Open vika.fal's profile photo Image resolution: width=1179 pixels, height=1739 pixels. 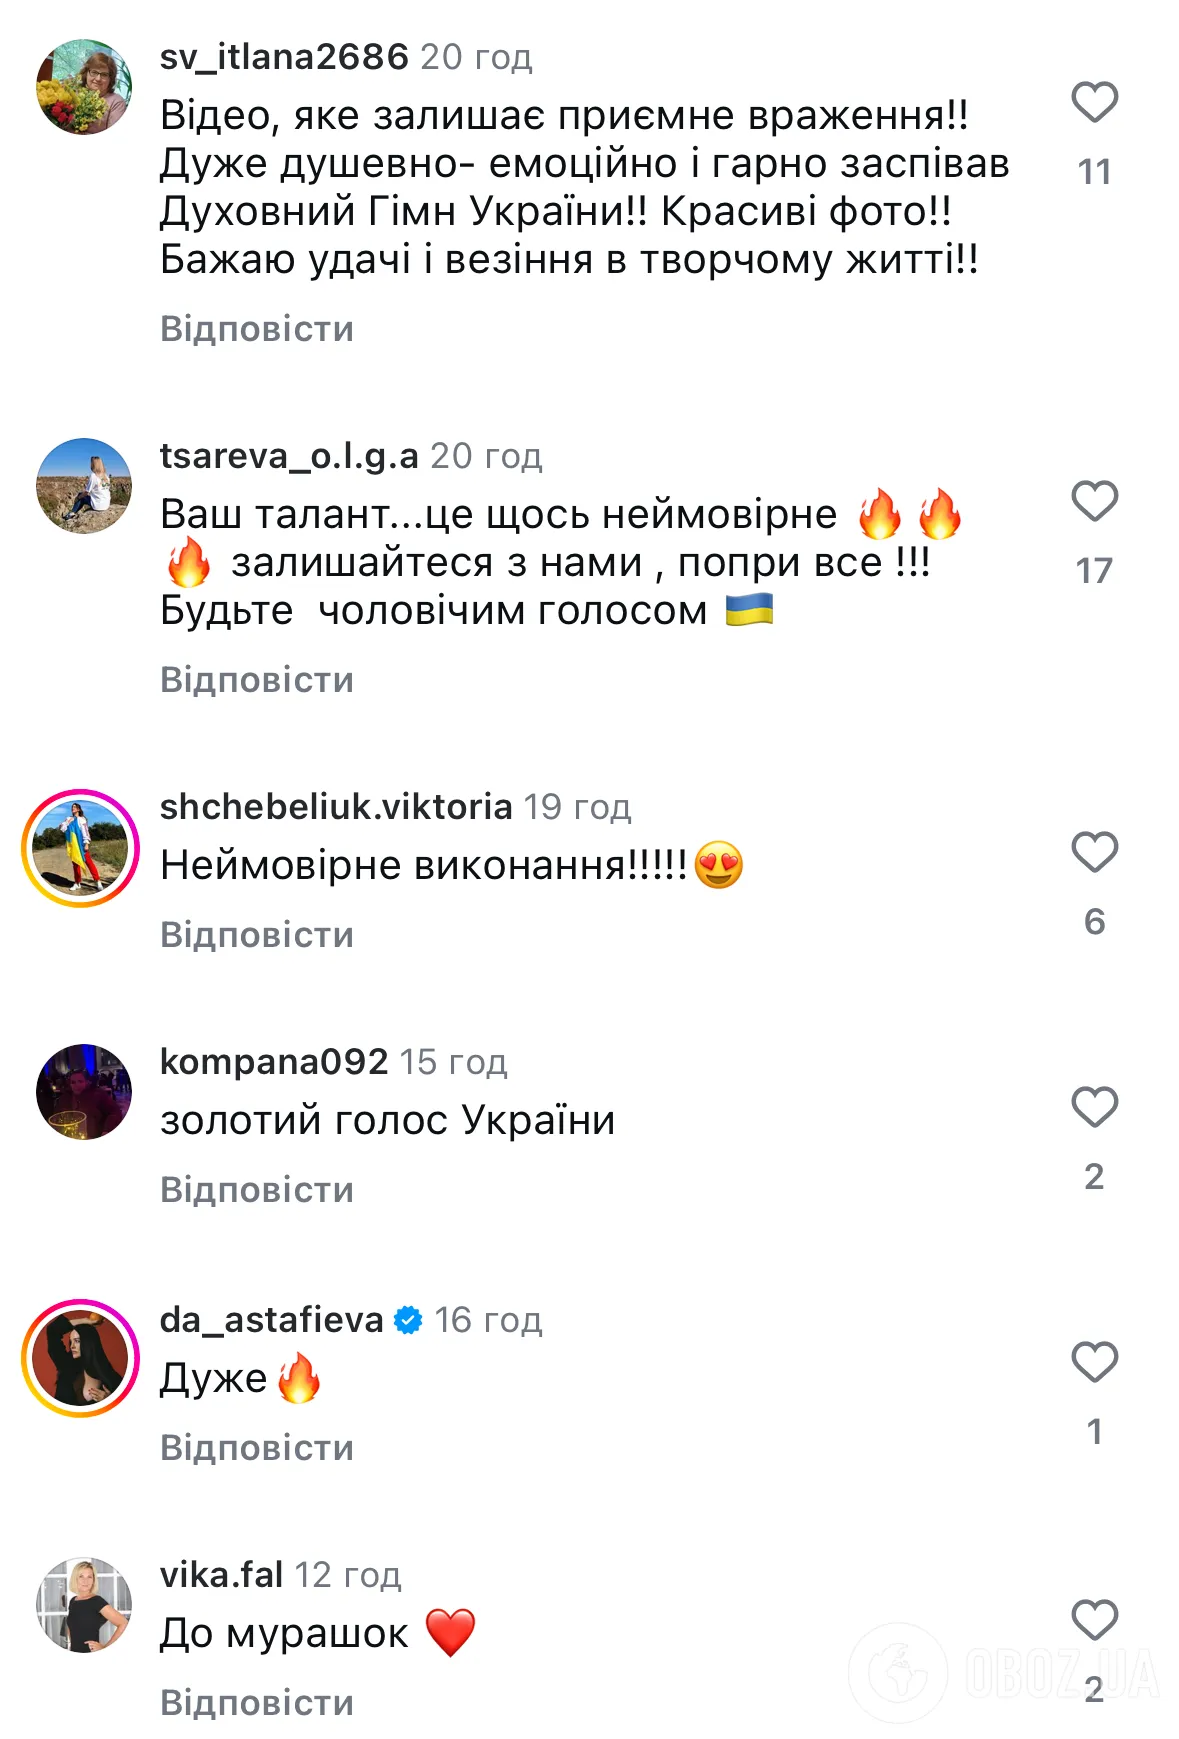click(x=84, y=1604)
